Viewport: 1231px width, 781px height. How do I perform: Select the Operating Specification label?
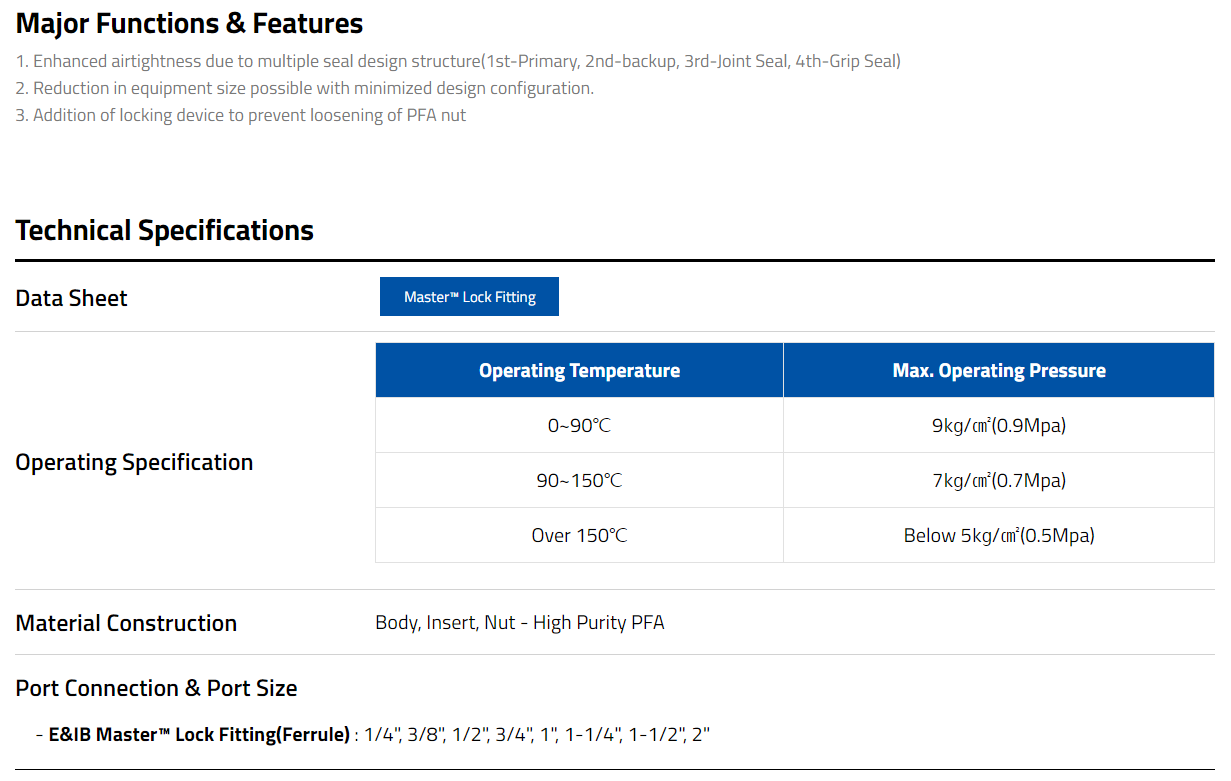coord(134,462)
